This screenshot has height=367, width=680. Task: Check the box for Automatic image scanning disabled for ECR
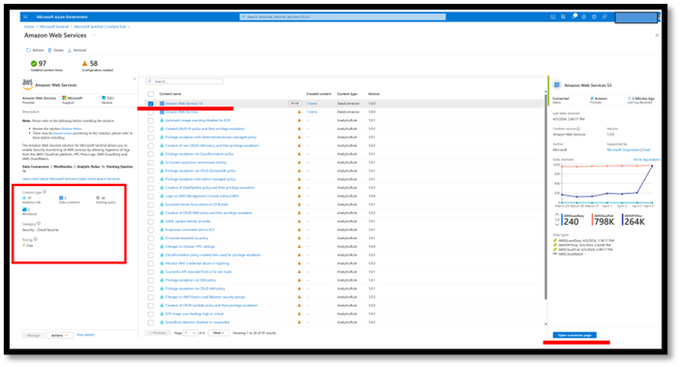(150, 121)
